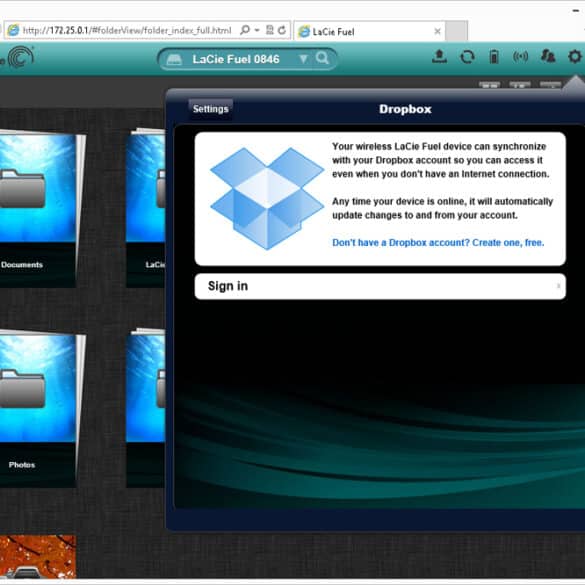Open the users icon in header
585x585 pixels.
coord(548,57)
